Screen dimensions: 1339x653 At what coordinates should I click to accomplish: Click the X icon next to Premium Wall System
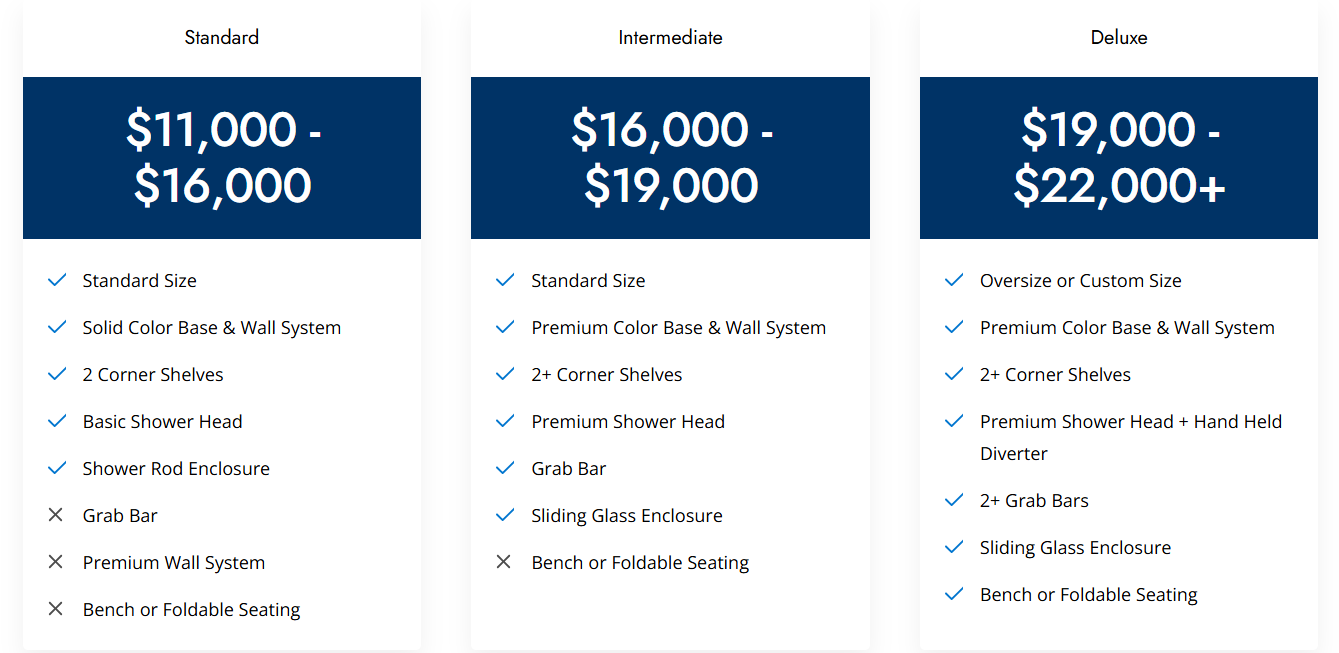[x=56, y=562]
